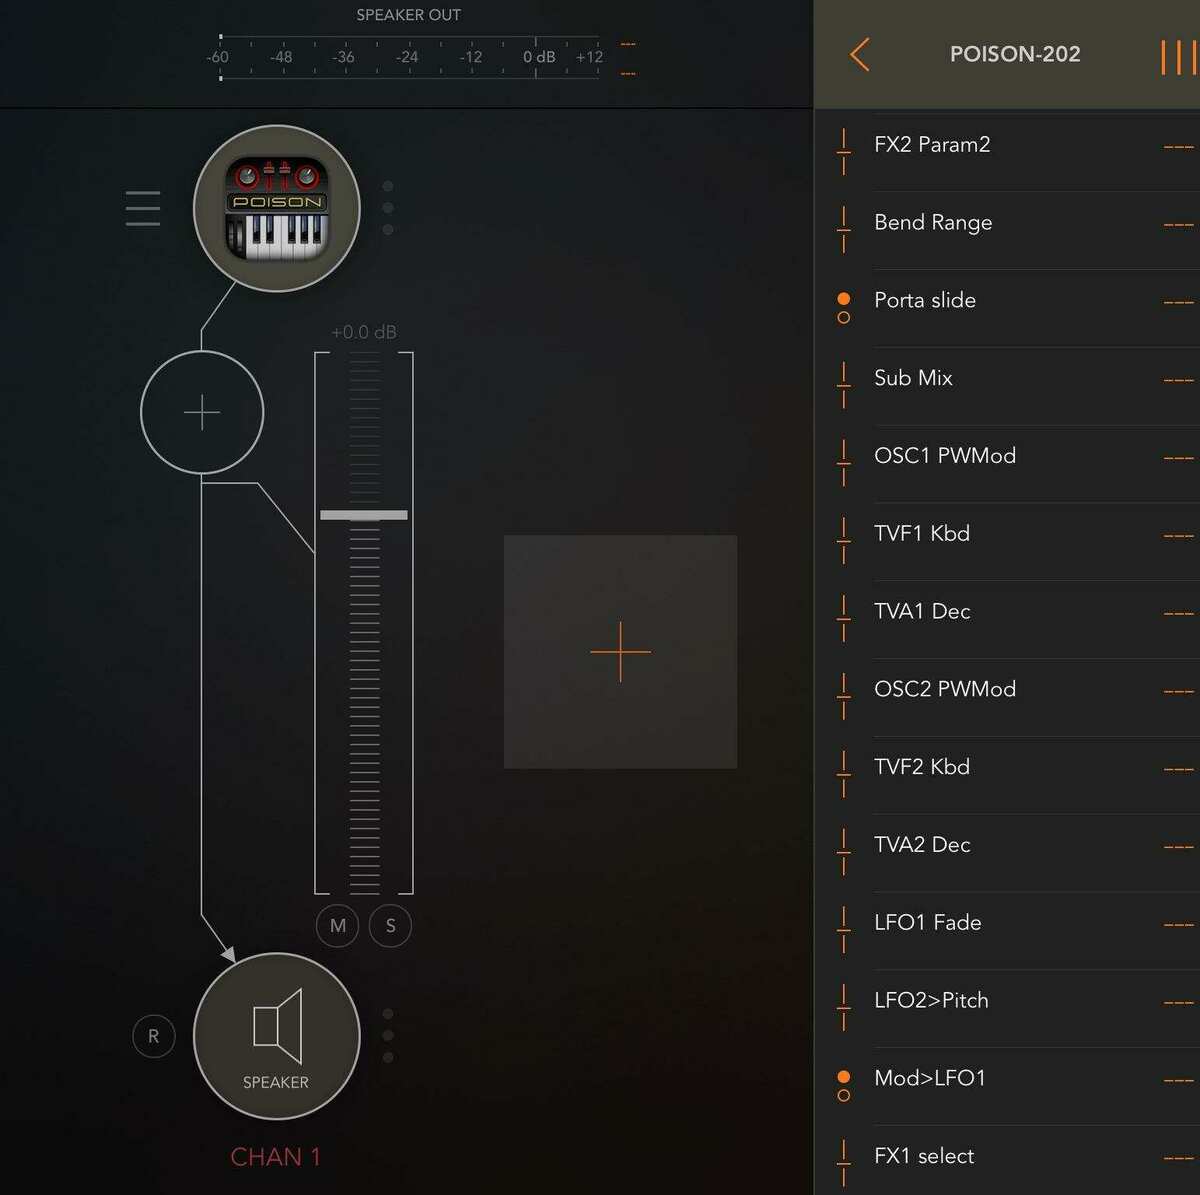
Task: Click the dashes value for Sub Mix
Action: (x=1179, y=380)
